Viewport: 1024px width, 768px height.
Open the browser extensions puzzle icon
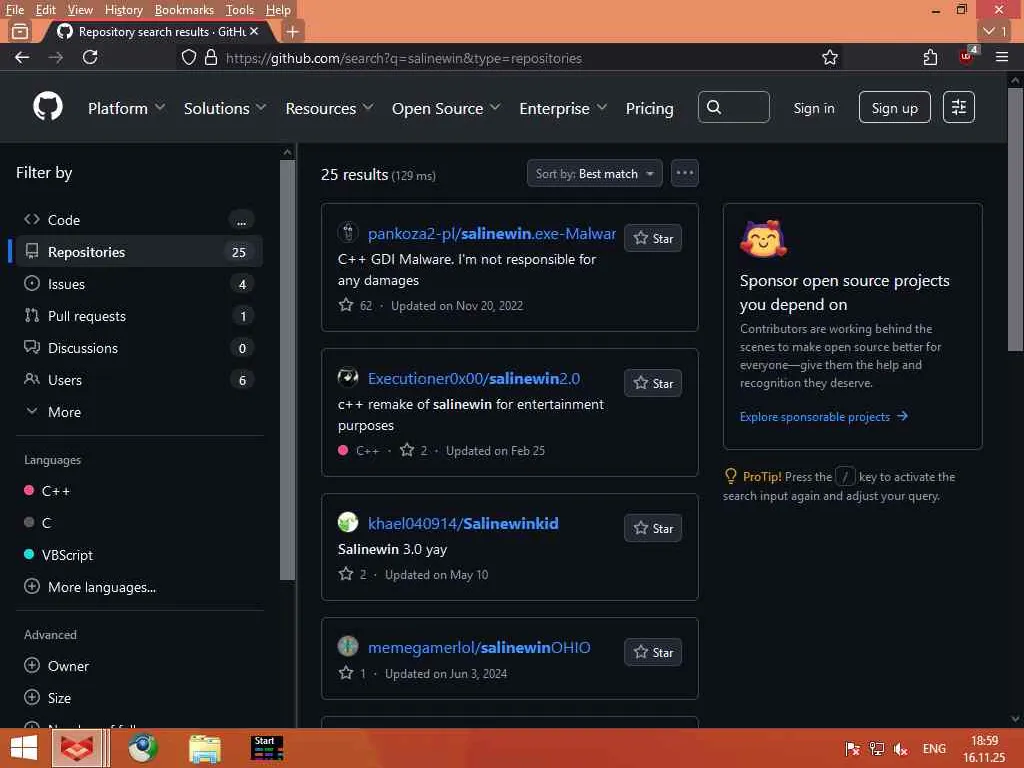(x=930, y=57)
